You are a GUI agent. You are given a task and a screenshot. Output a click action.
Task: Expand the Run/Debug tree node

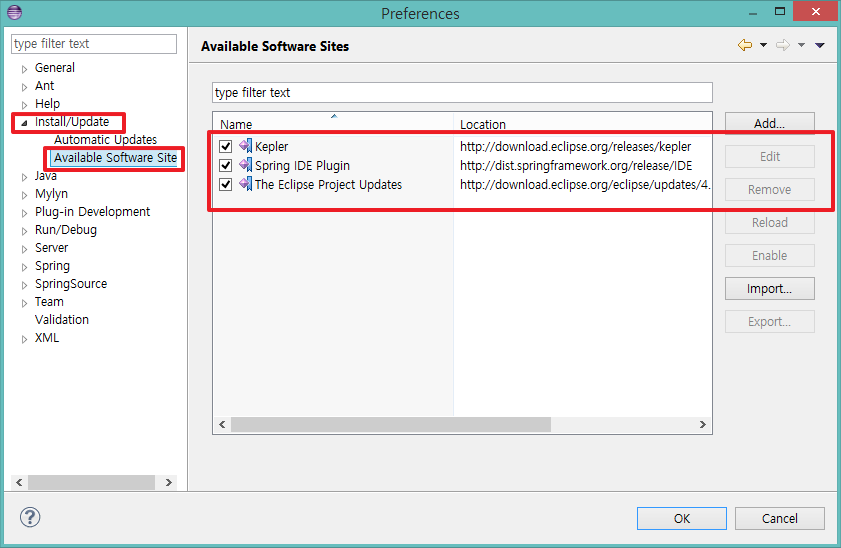[24, 230]
